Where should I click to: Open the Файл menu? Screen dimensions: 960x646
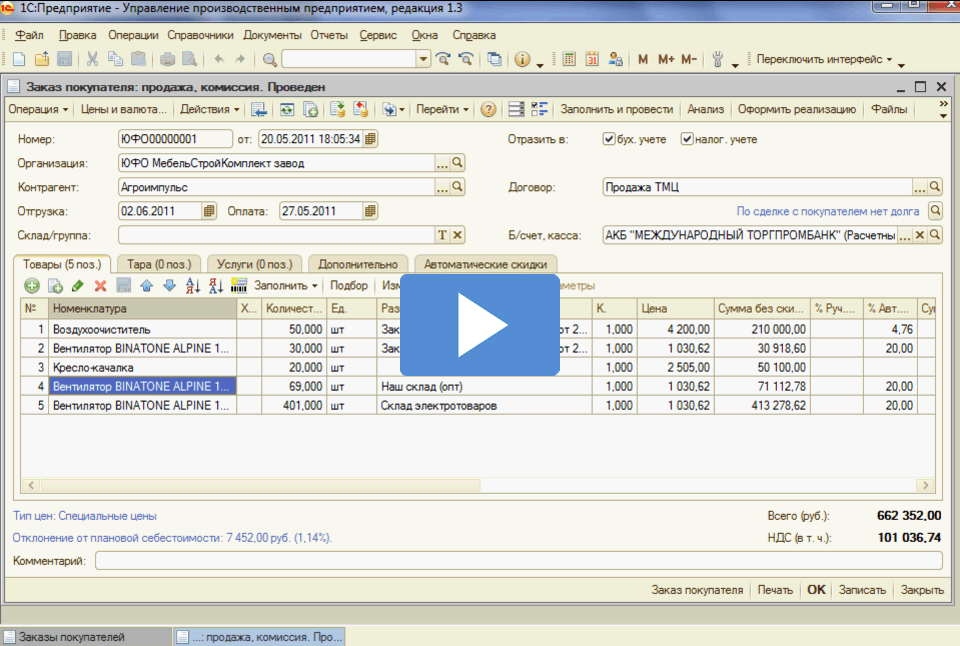pos(29,35)
